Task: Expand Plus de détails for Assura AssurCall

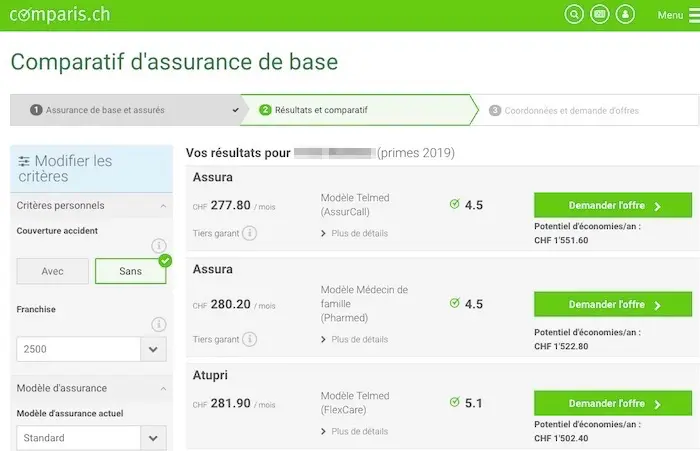Action: pos(354,233)
